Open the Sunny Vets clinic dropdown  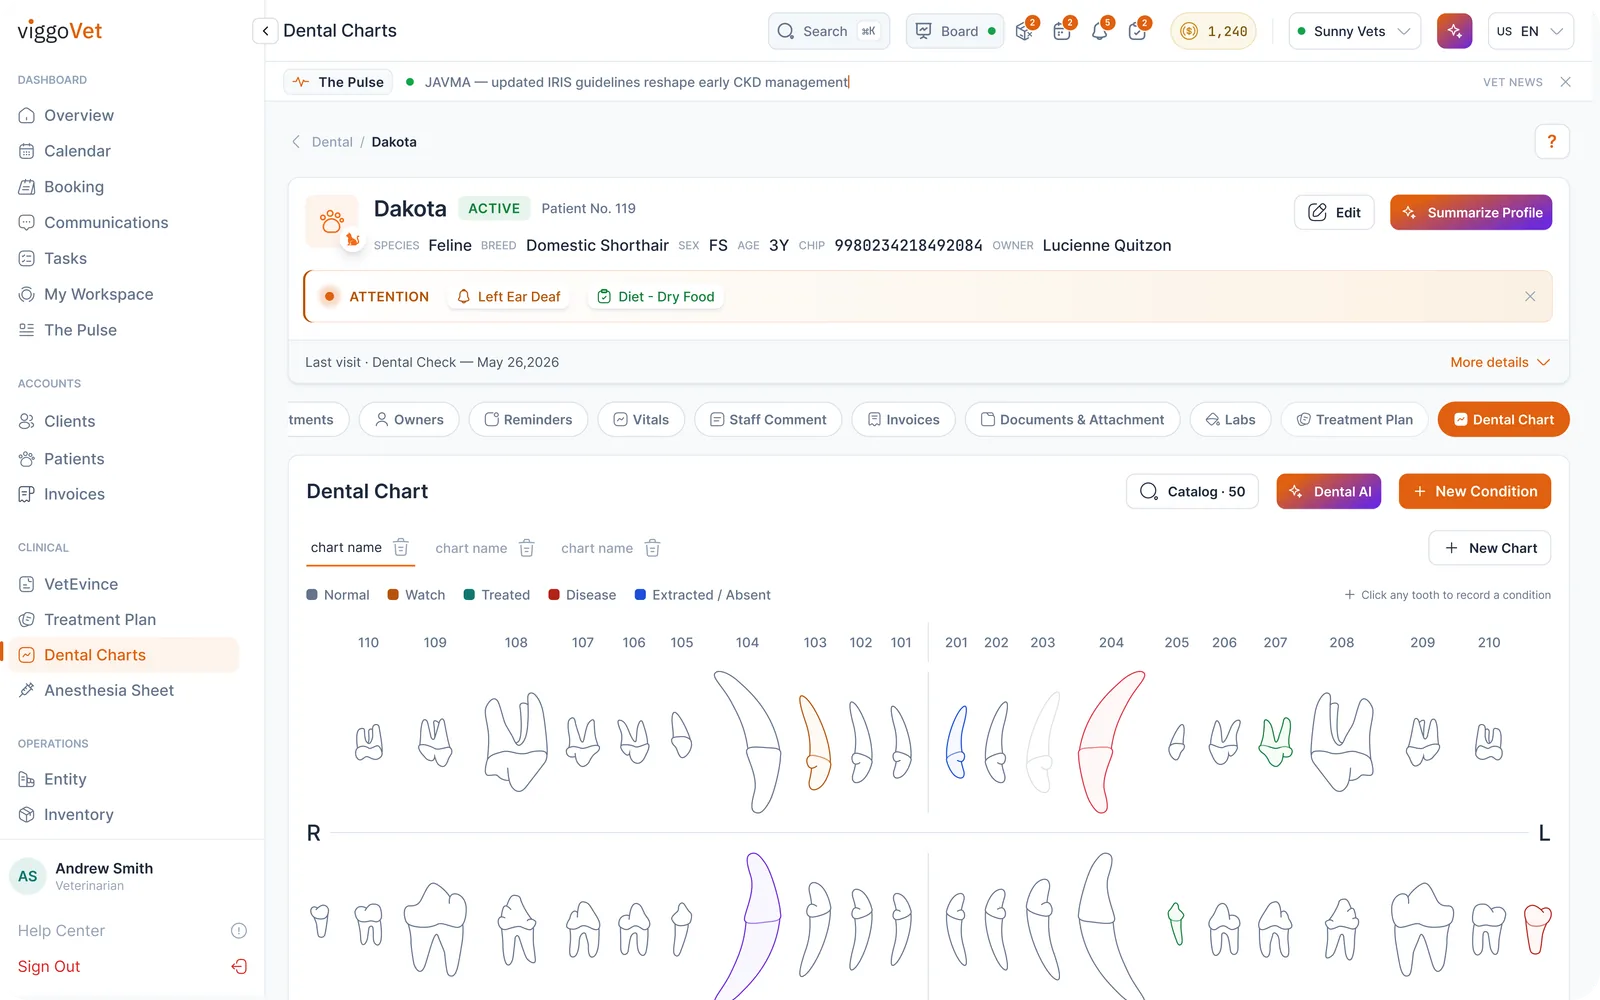tap(1354, 31)
